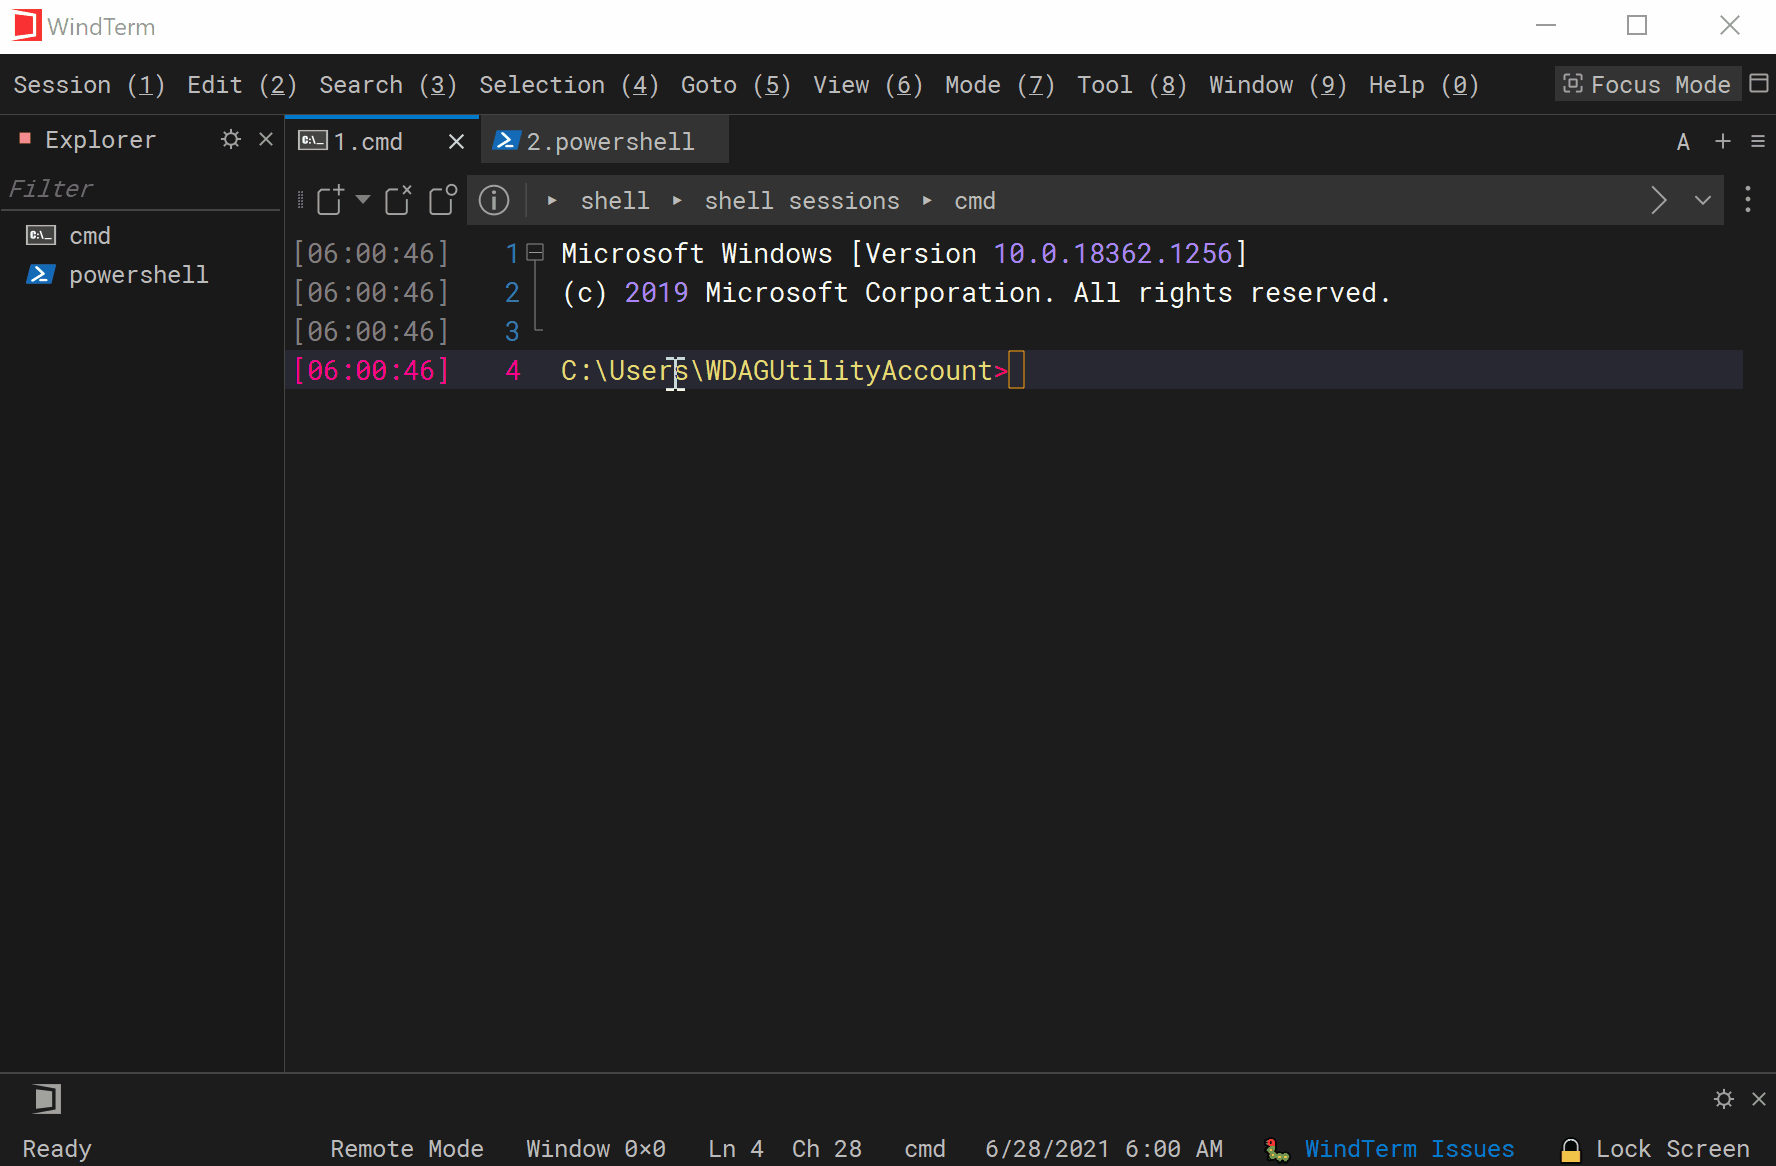Screen dimensions: 1776x1166
Task: Open Explorer panel settings gear
Action: tap(231, 139)
